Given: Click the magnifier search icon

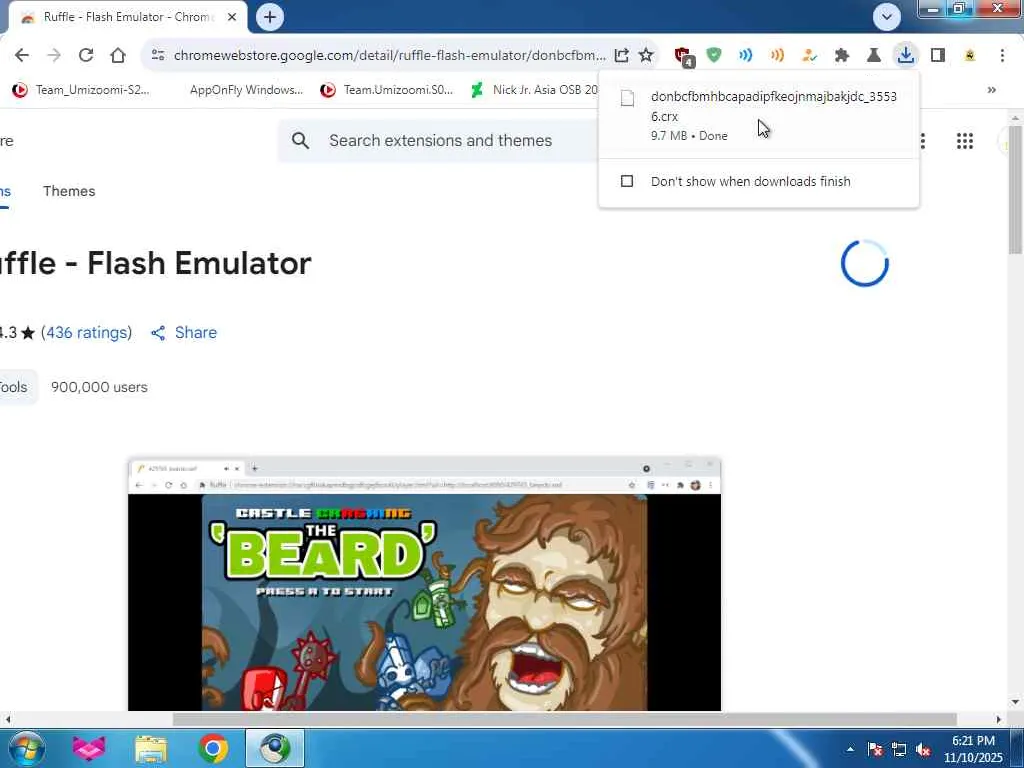Looking at the screenshot, I should 300,140.
